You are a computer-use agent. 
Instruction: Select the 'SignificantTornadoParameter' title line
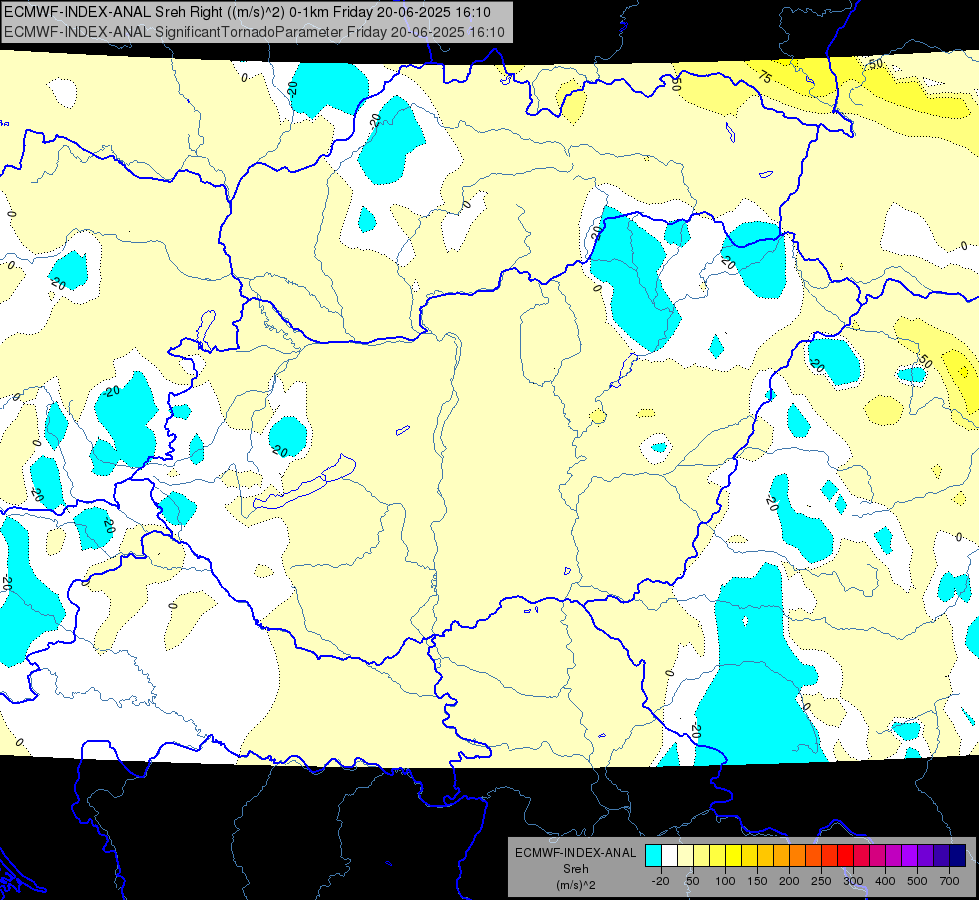coord(254,32)
